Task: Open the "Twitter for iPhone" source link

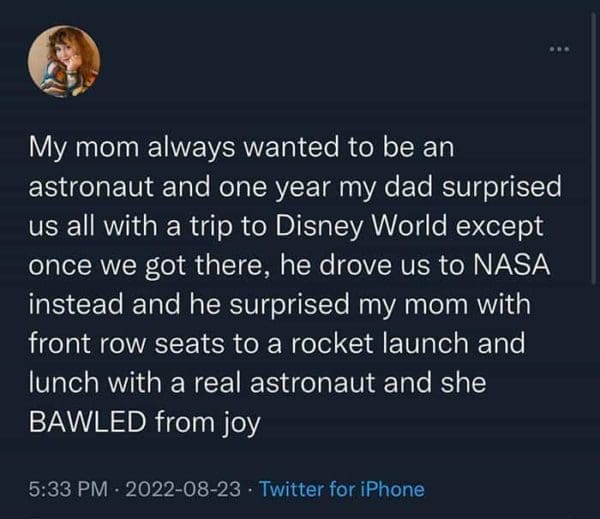Action: pos(341,489)
